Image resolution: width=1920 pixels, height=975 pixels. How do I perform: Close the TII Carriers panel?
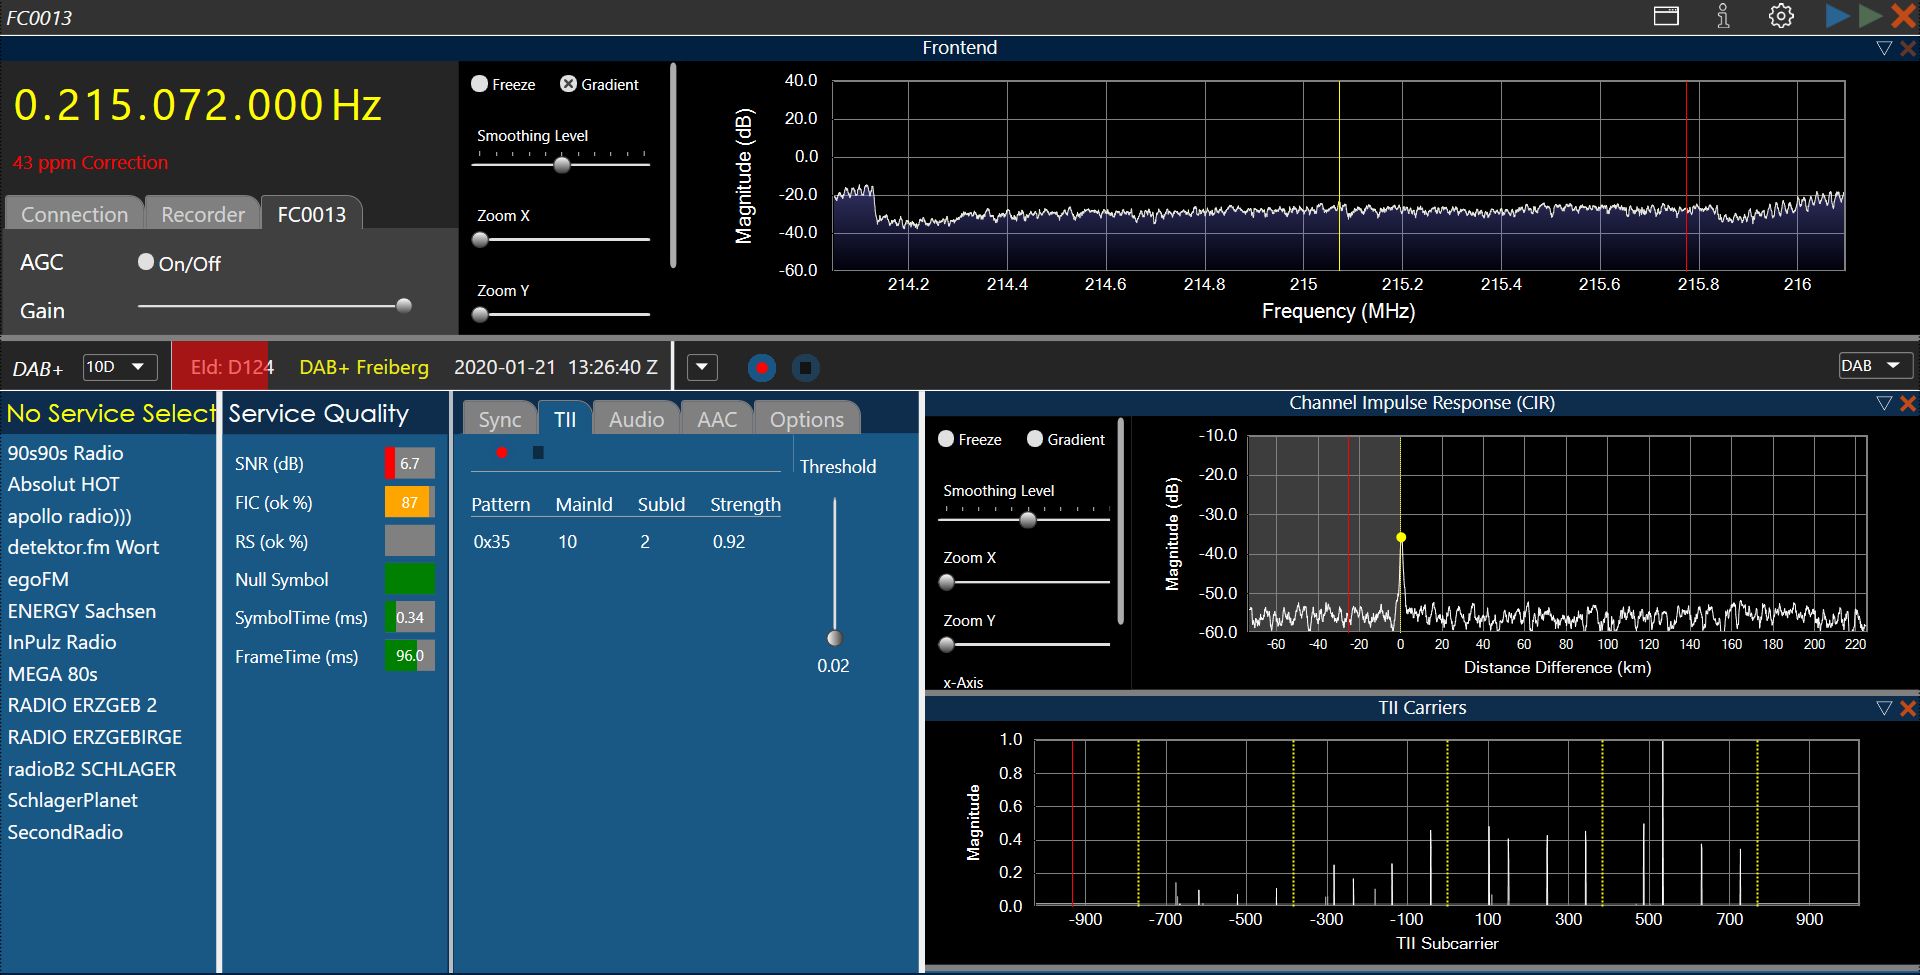1907,708
